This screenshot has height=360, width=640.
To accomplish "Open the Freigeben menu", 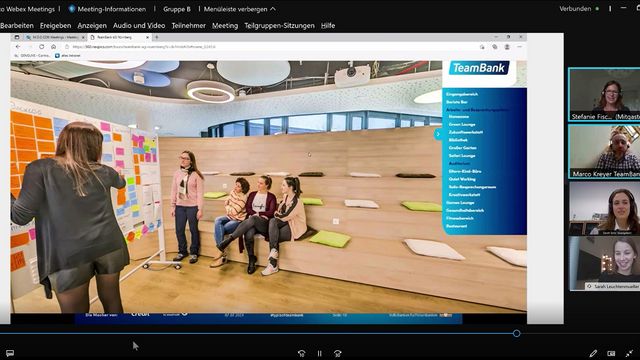I will 56,25.
